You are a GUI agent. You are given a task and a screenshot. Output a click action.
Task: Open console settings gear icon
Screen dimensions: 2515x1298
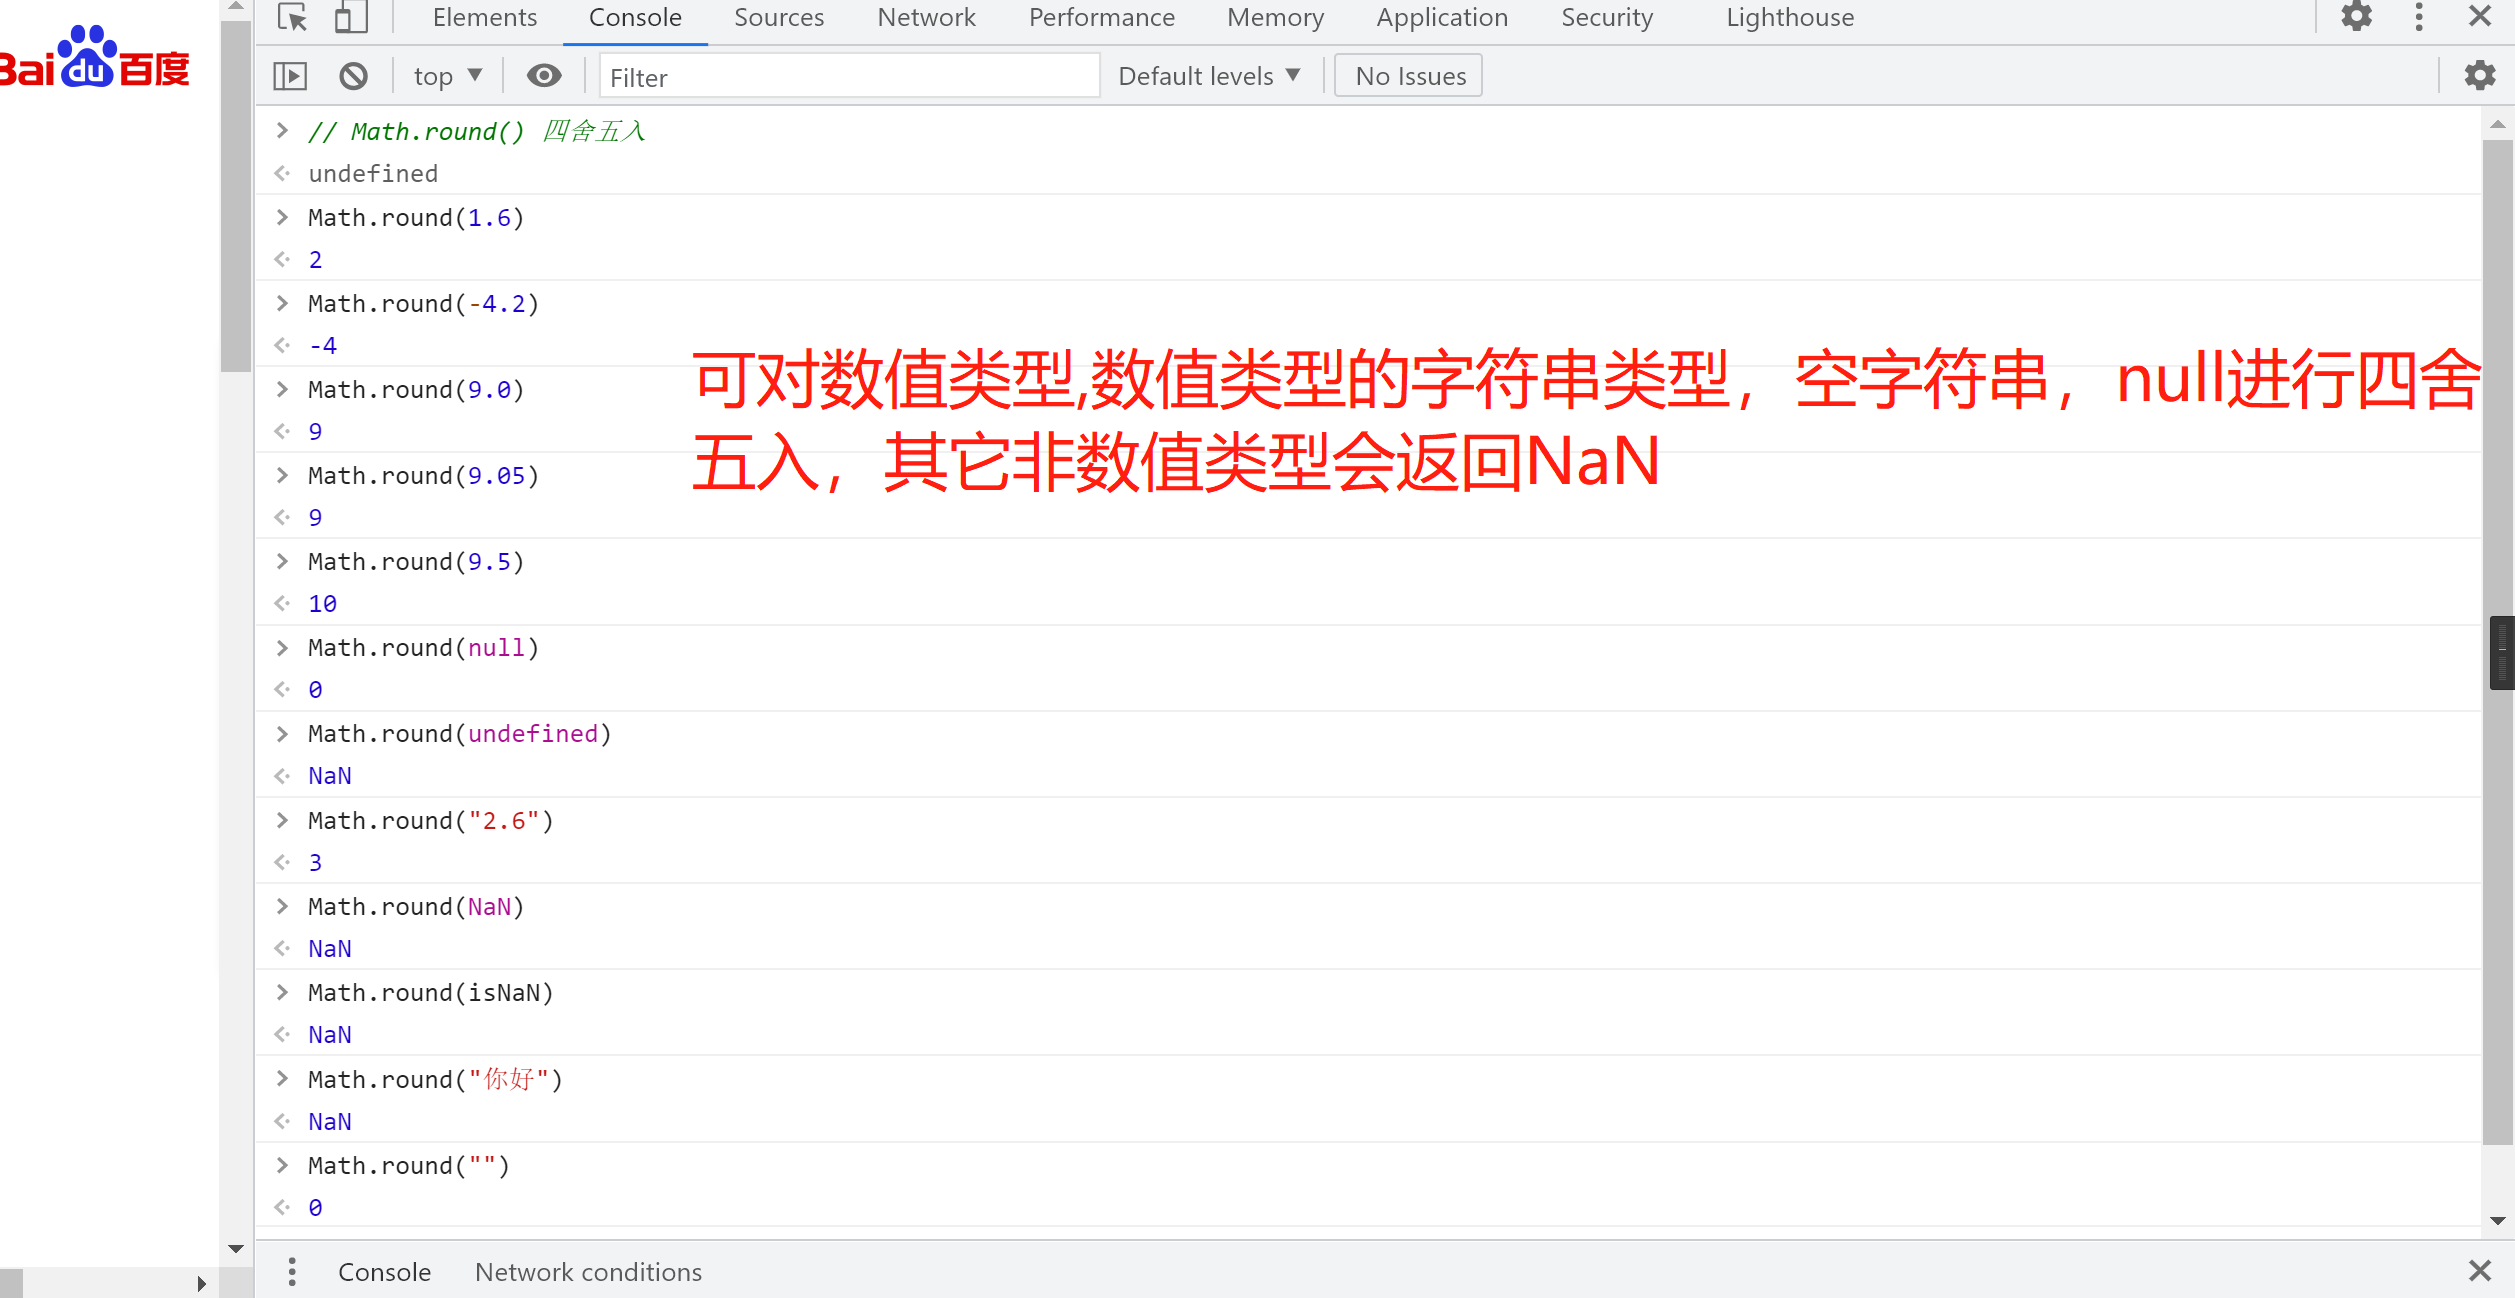click(2480, 76)
